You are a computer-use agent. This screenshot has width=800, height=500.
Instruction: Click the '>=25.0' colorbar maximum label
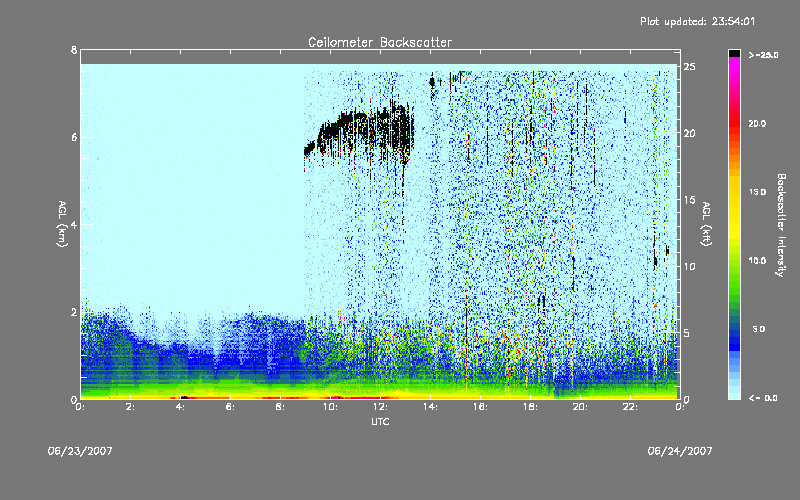(763, 55)
